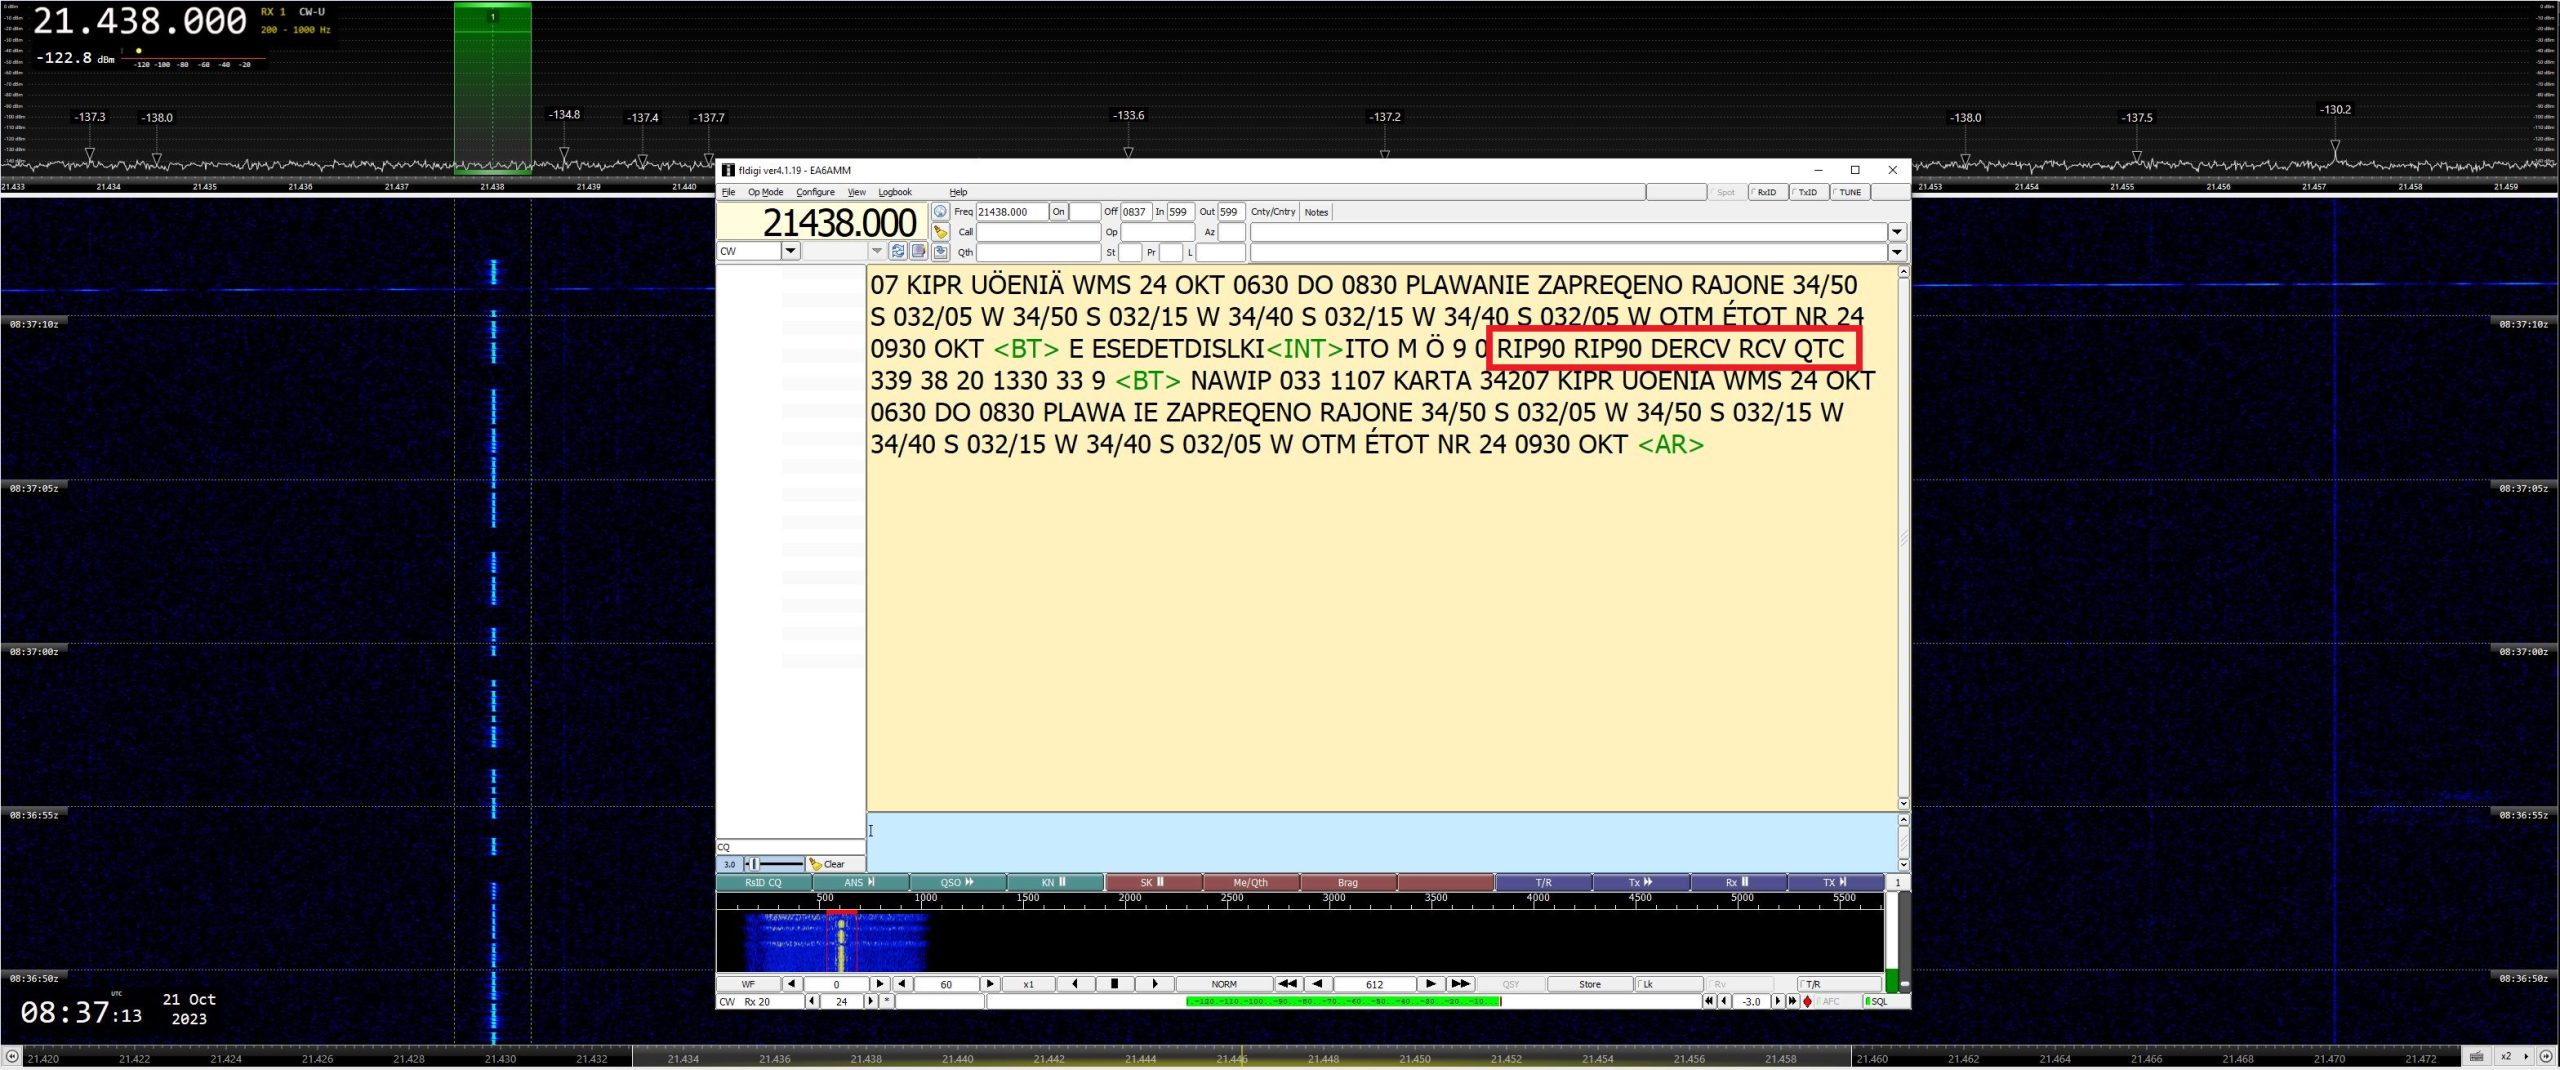Click the zoom-out icon at bottom-left corner
Image resolution: width=2560 pixels, height=1070 pixels.
pyautogui.click(x=12, y=1056)
